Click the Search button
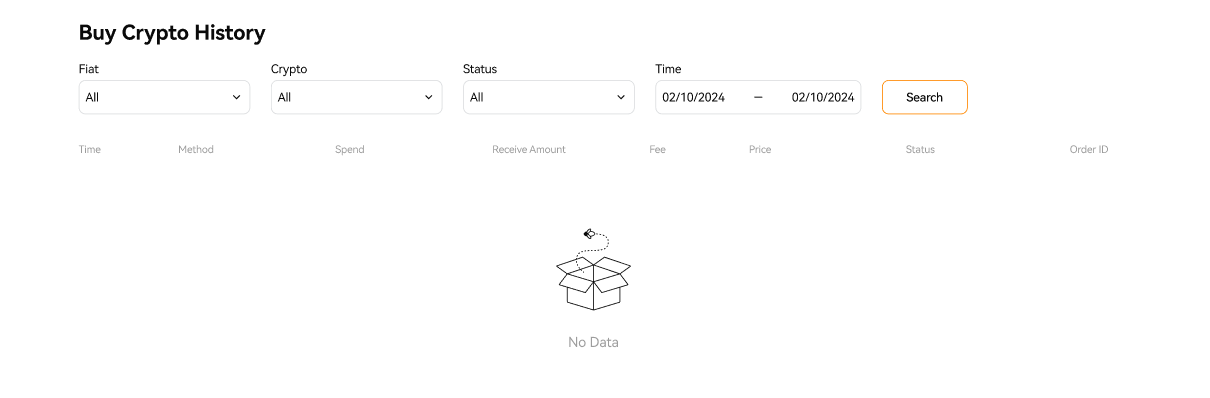The image size is (1210, 398). click(924, 97)
